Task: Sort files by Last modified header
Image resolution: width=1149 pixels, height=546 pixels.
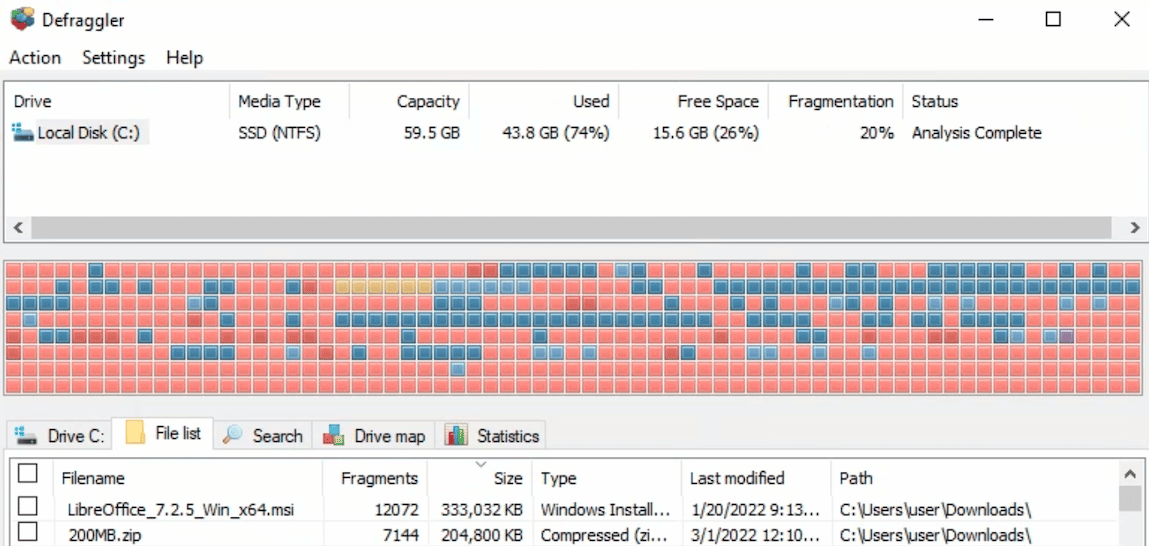Action: [x=737, y=479]
